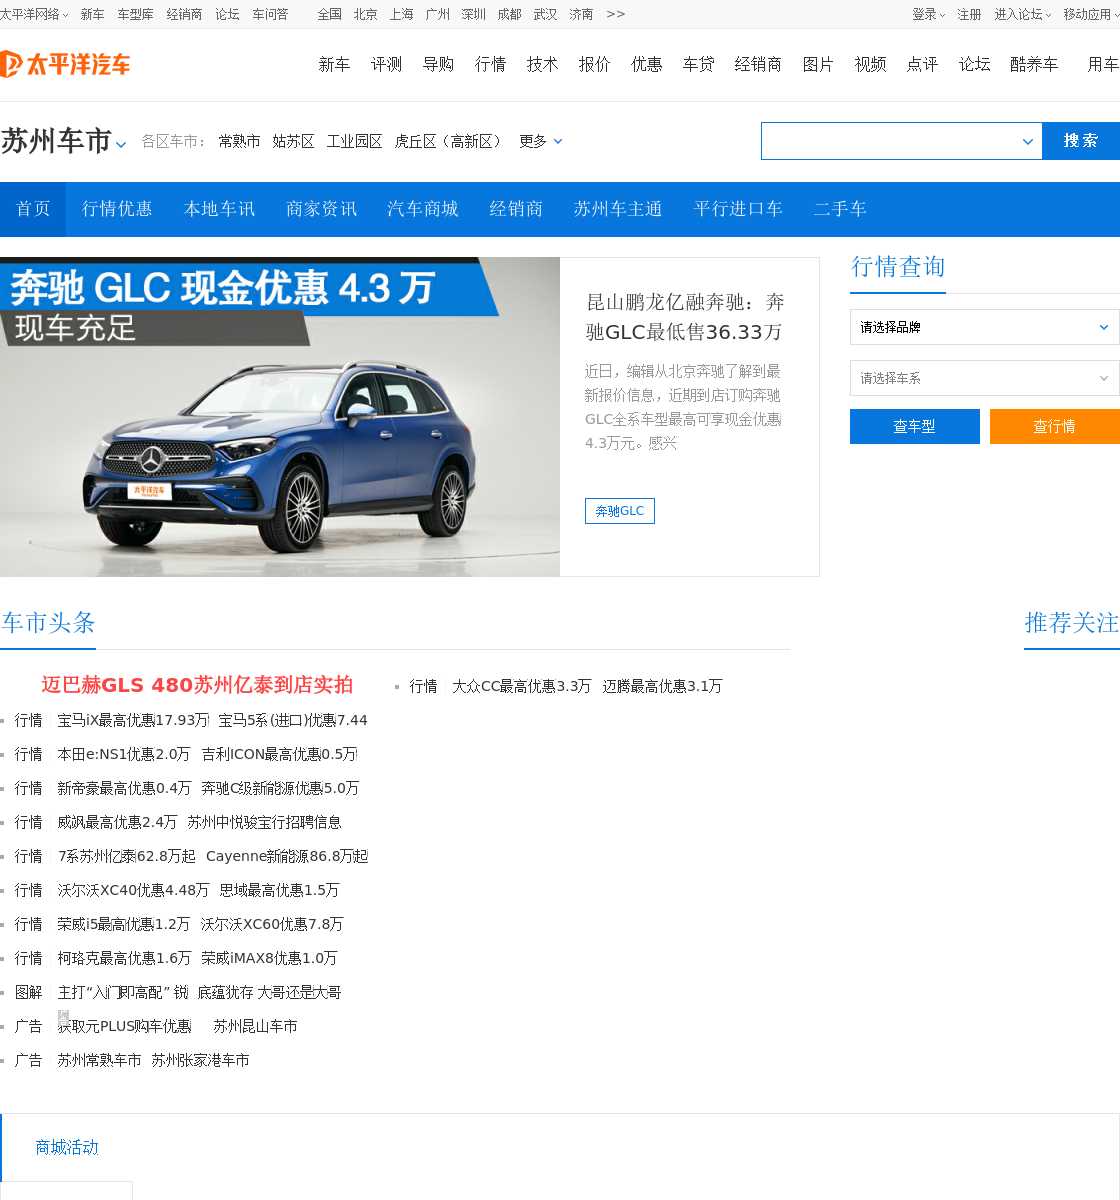Open the 登录 dropdown
Image resolution: width=1120 pixels, height=1200 pixels.
928,14
